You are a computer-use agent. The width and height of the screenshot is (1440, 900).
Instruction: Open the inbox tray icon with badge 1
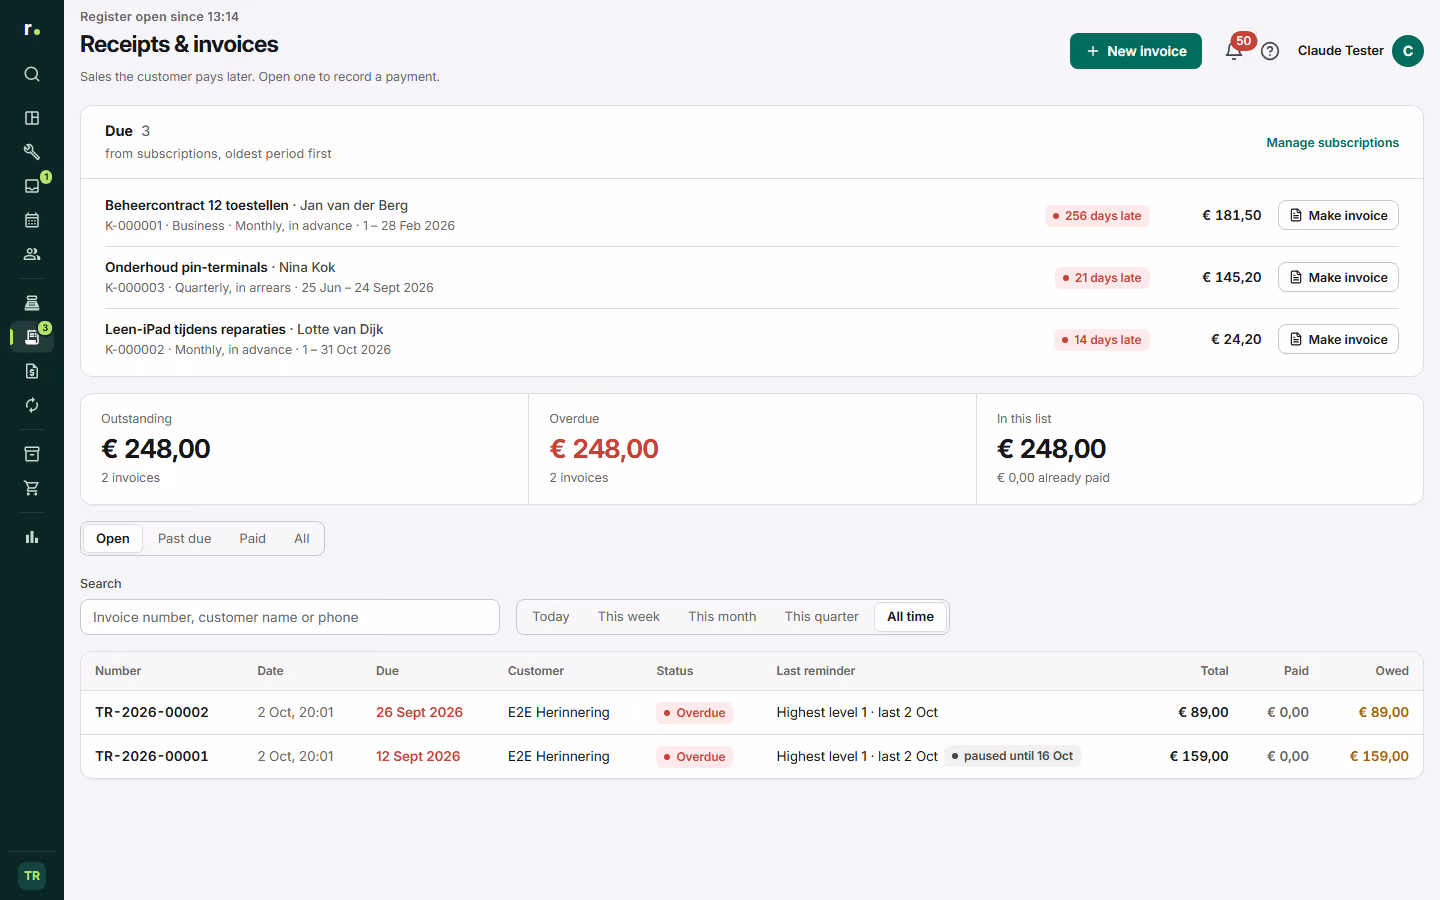(x=32, y=186)
